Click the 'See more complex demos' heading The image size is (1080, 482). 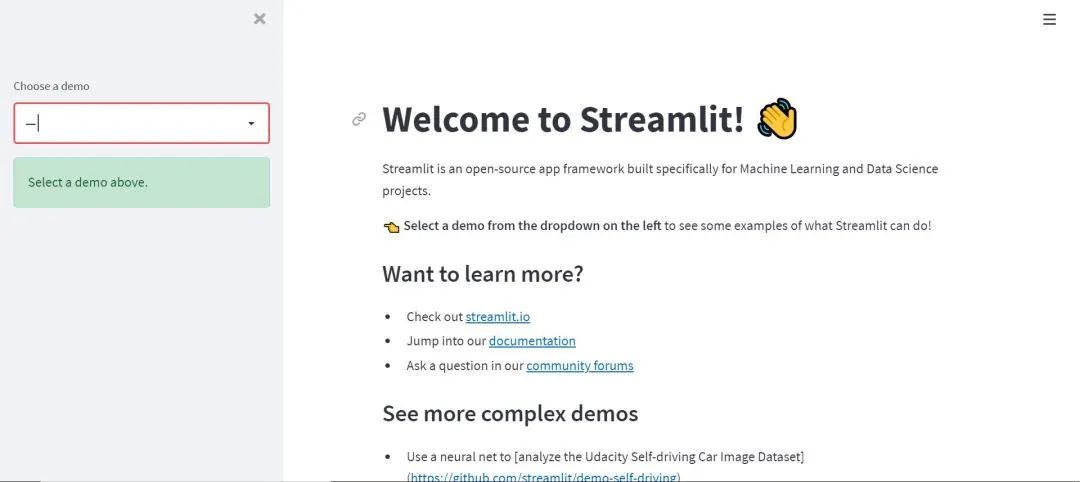510,413
